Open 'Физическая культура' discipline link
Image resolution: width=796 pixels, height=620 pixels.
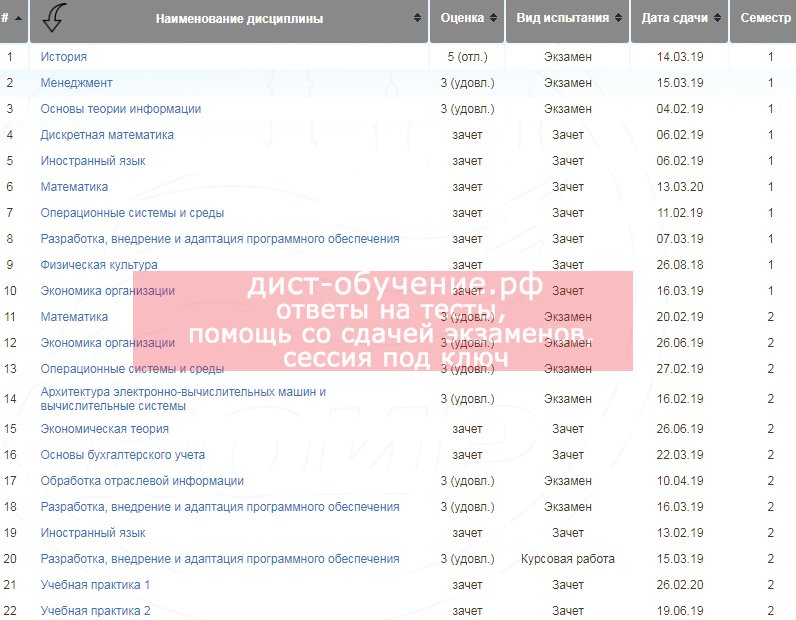coord(98,265)
